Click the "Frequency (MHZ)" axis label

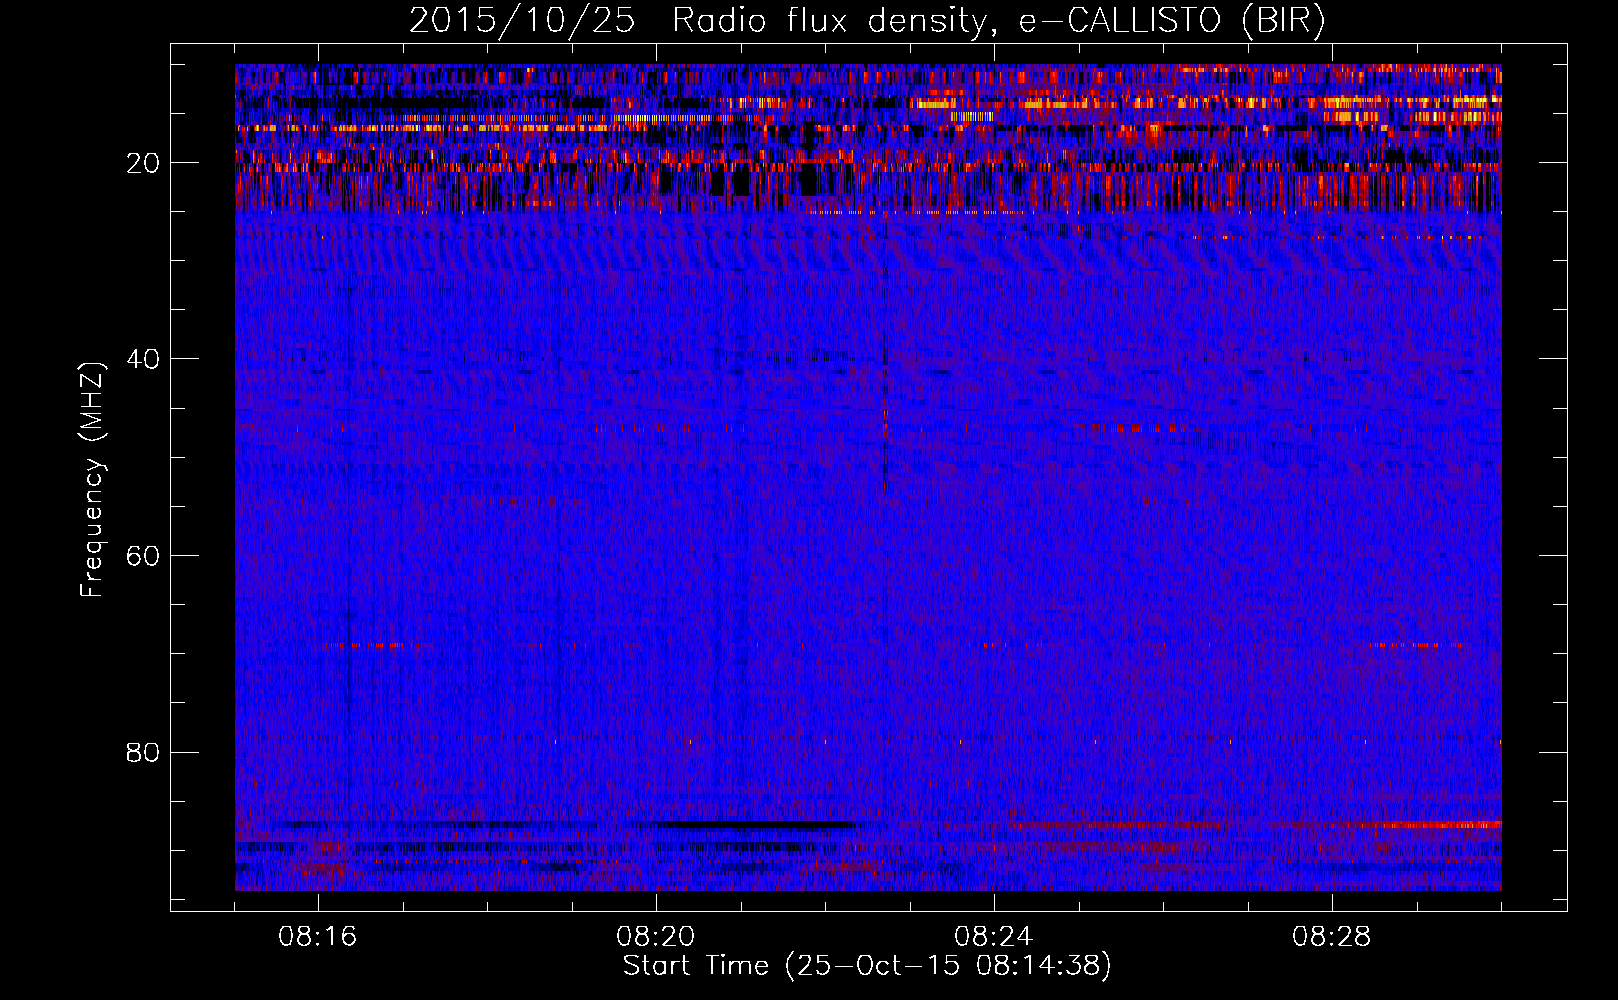[x=91, y=480]
